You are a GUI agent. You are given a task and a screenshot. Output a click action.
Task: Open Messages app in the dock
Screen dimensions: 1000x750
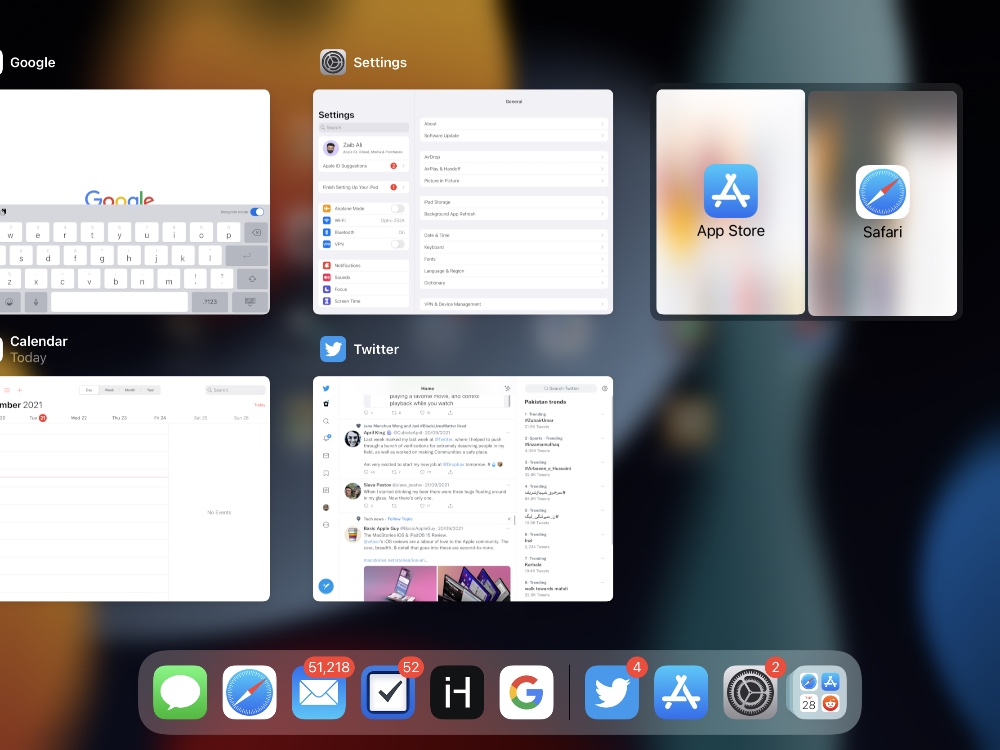coord(180,692)
